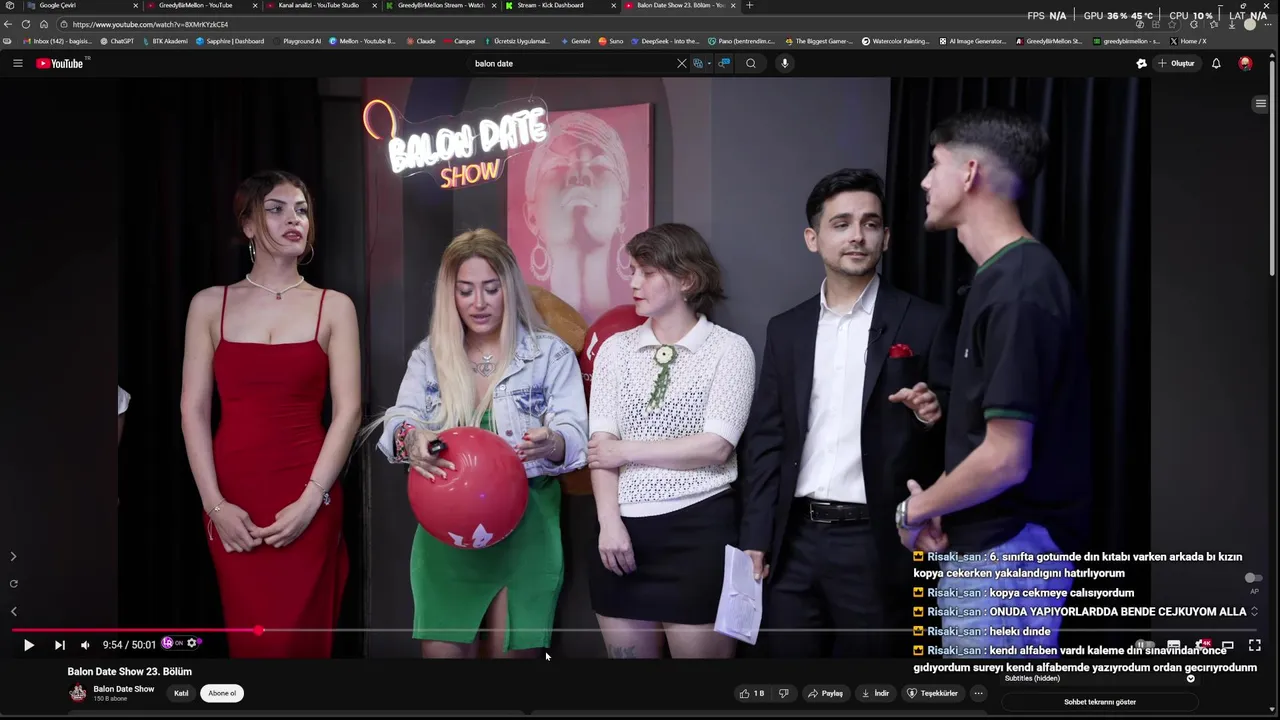This screenshot has width=1280, height=720.
Task: Play the video
Action: (x=28, y=645)
